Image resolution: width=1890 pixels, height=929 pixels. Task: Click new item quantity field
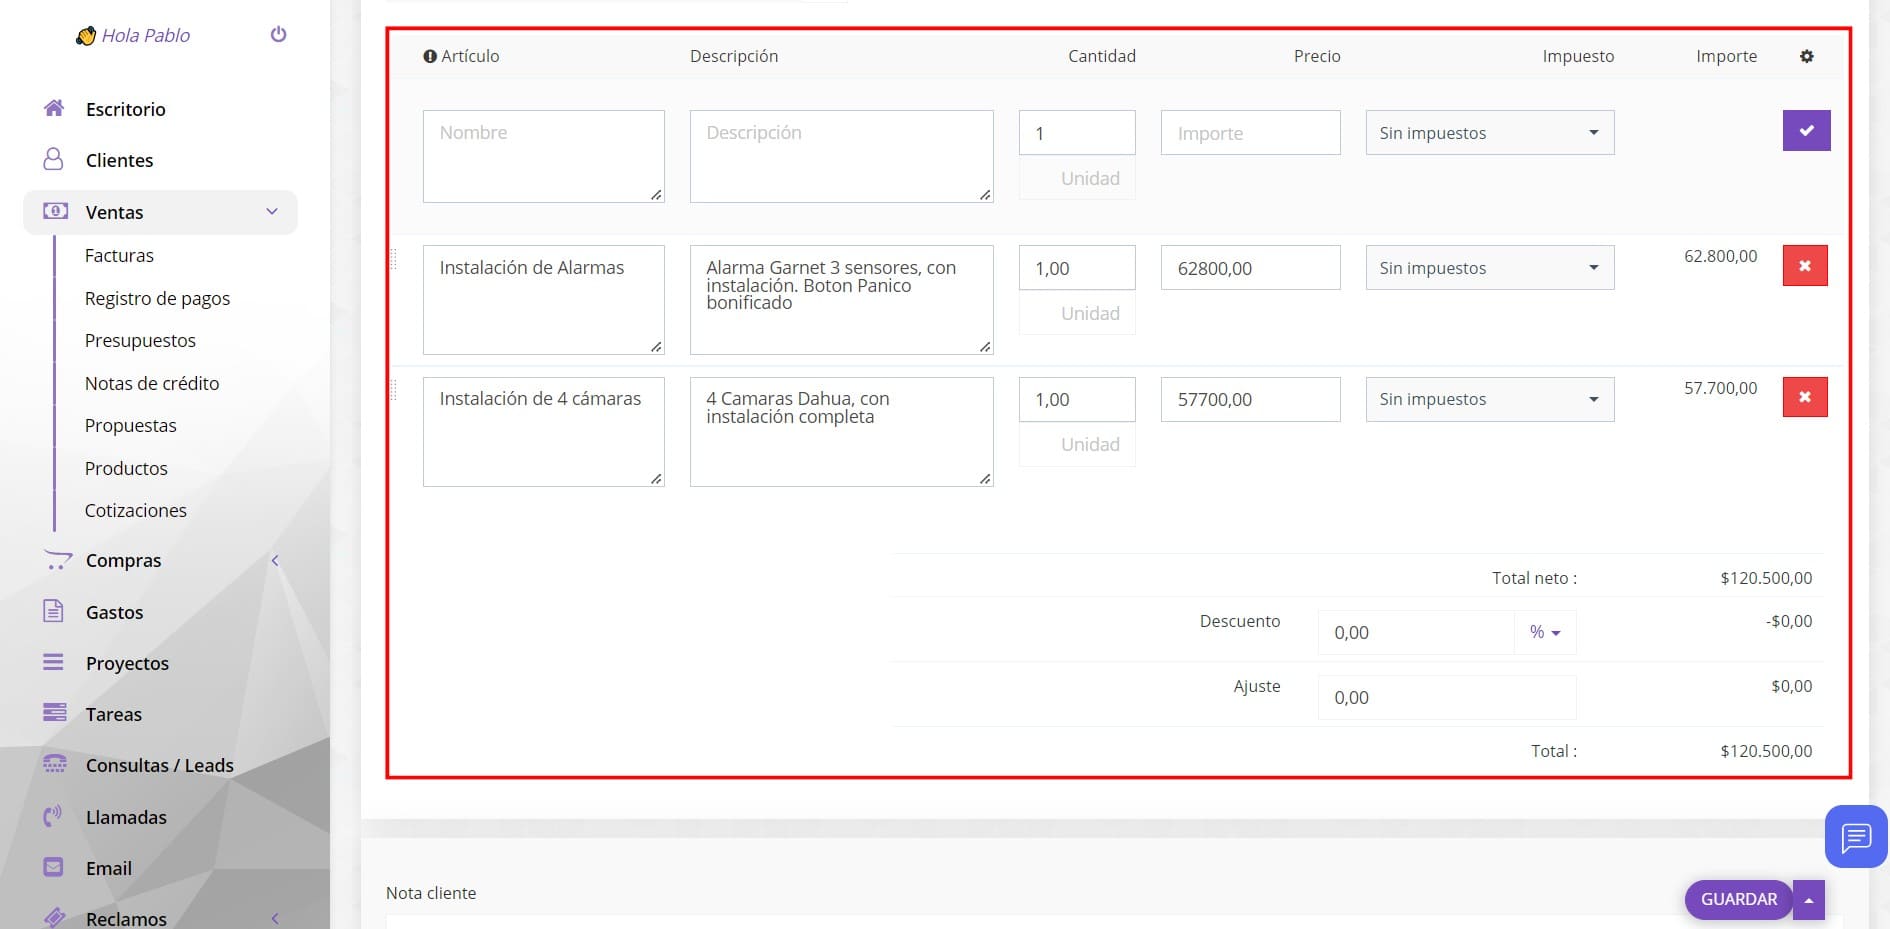point(1077,132)
